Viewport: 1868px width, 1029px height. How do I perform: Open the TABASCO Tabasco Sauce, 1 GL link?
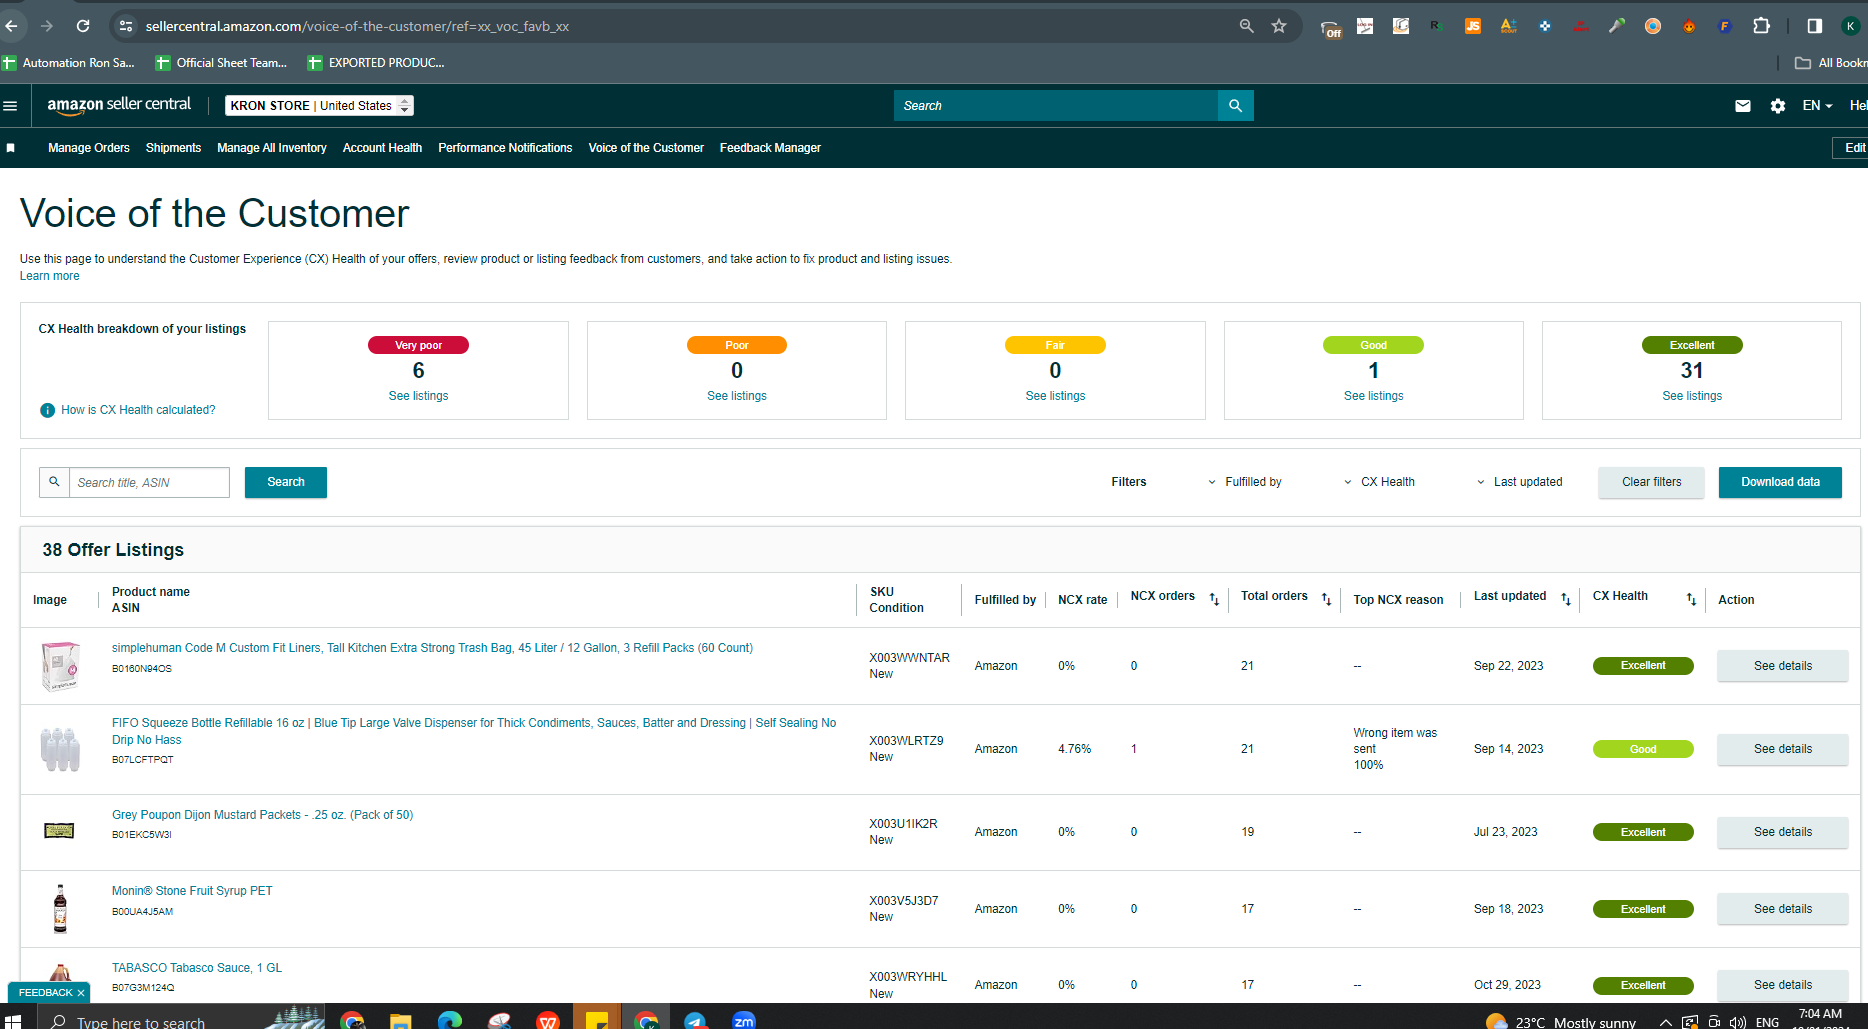coord(197,968)
